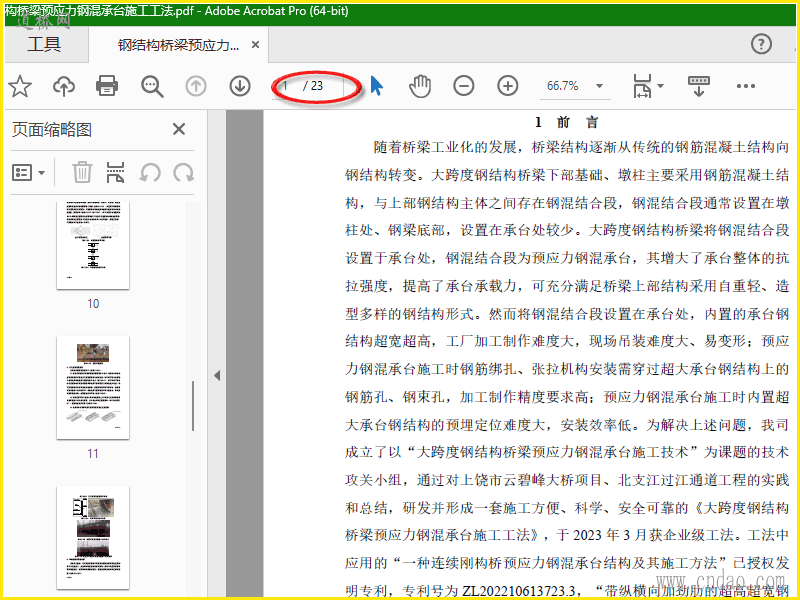Switch to the 钢结构桥梁预应力 document tab
The height and width of the screenshot is (600, 800).
tap(178, 45)
